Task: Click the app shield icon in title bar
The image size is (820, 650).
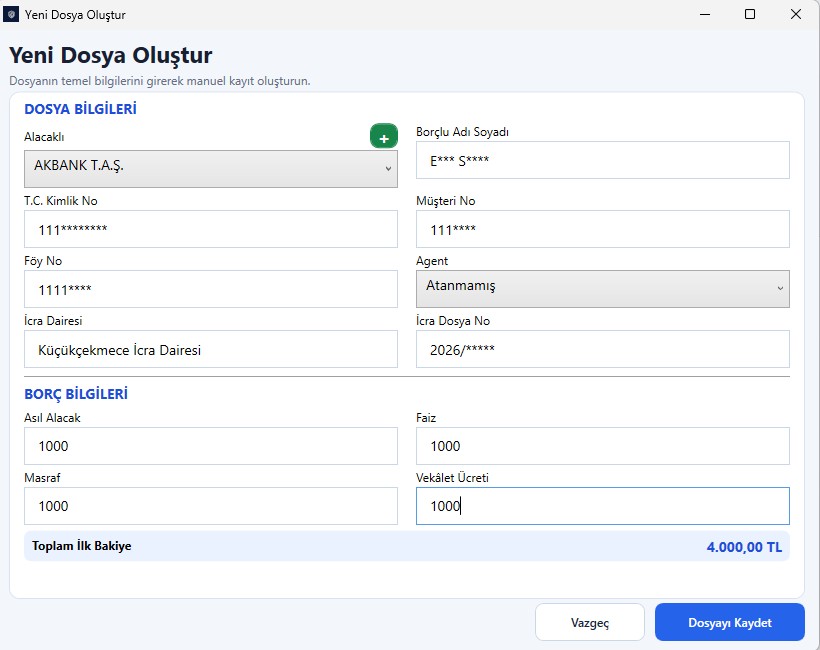Action: [x=11, y=14]
